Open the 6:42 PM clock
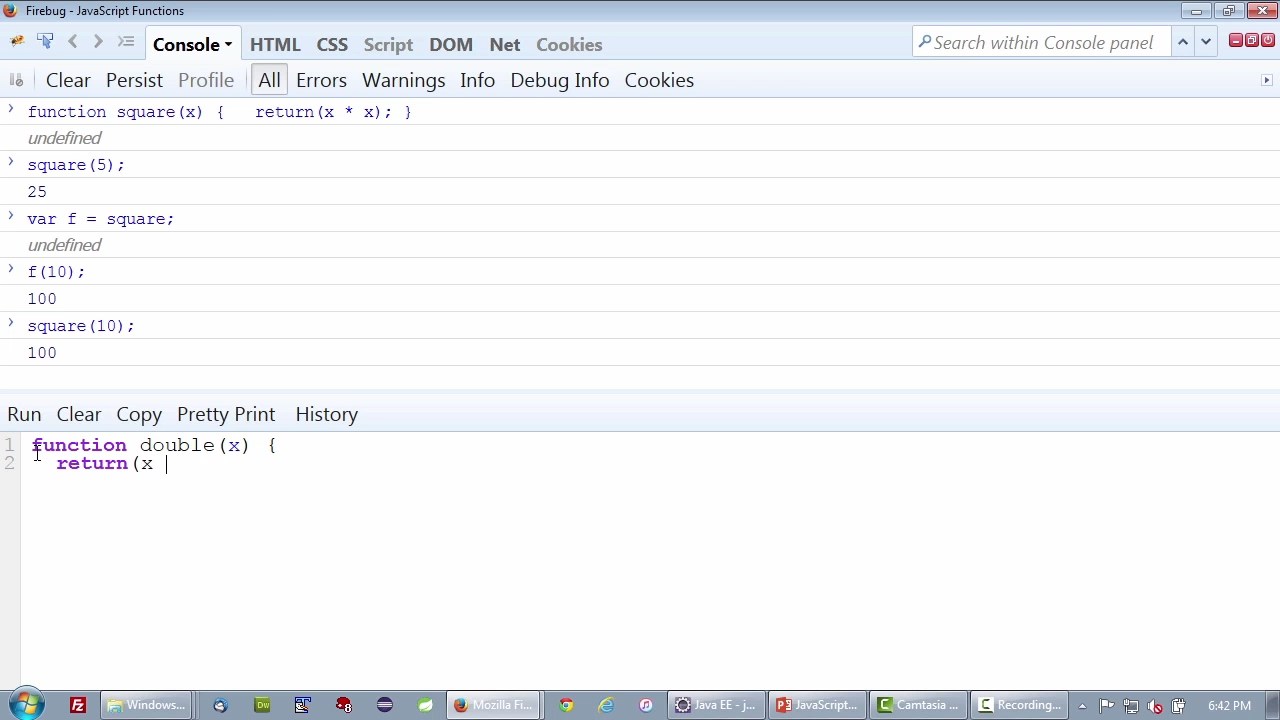The height and width of the screenshot is (720, 1280). (1229, 706)
